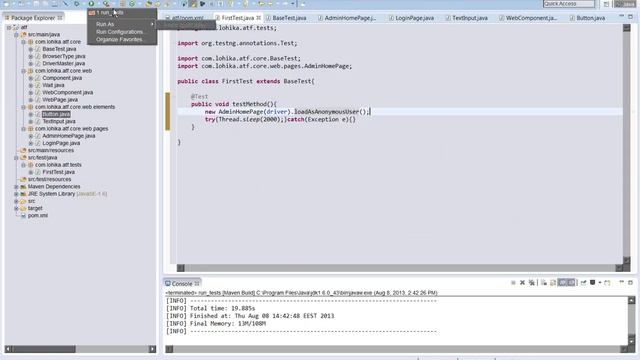Select the Console tab

pyautogui.click(x=182, y=283)
